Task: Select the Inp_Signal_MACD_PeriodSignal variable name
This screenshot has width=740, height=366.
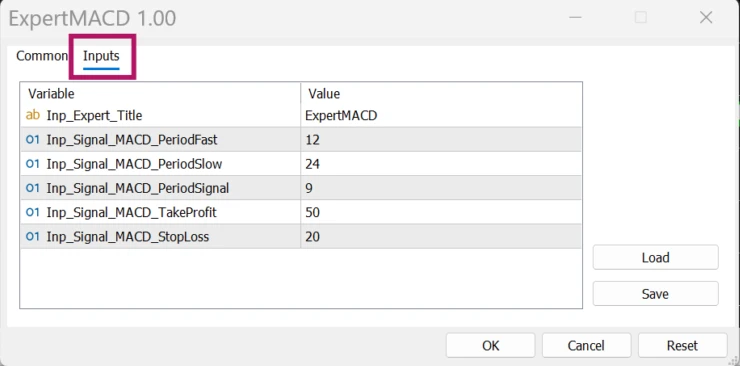Action: pos(138,188)
